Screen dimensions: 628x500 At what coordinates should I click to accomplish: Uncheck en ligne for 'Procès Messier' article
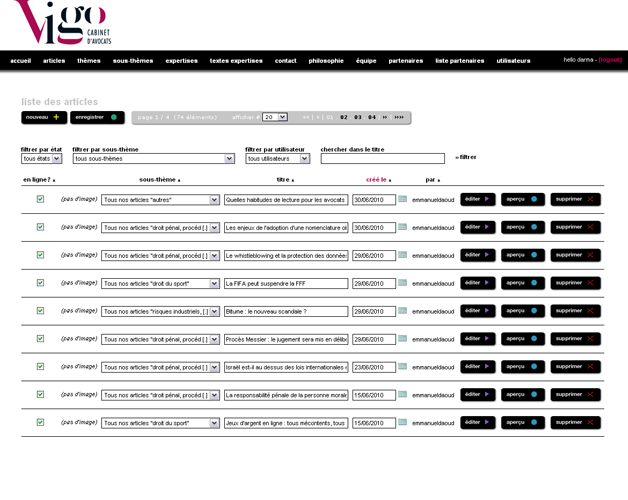pyautogui.click(x=40, y=339)
